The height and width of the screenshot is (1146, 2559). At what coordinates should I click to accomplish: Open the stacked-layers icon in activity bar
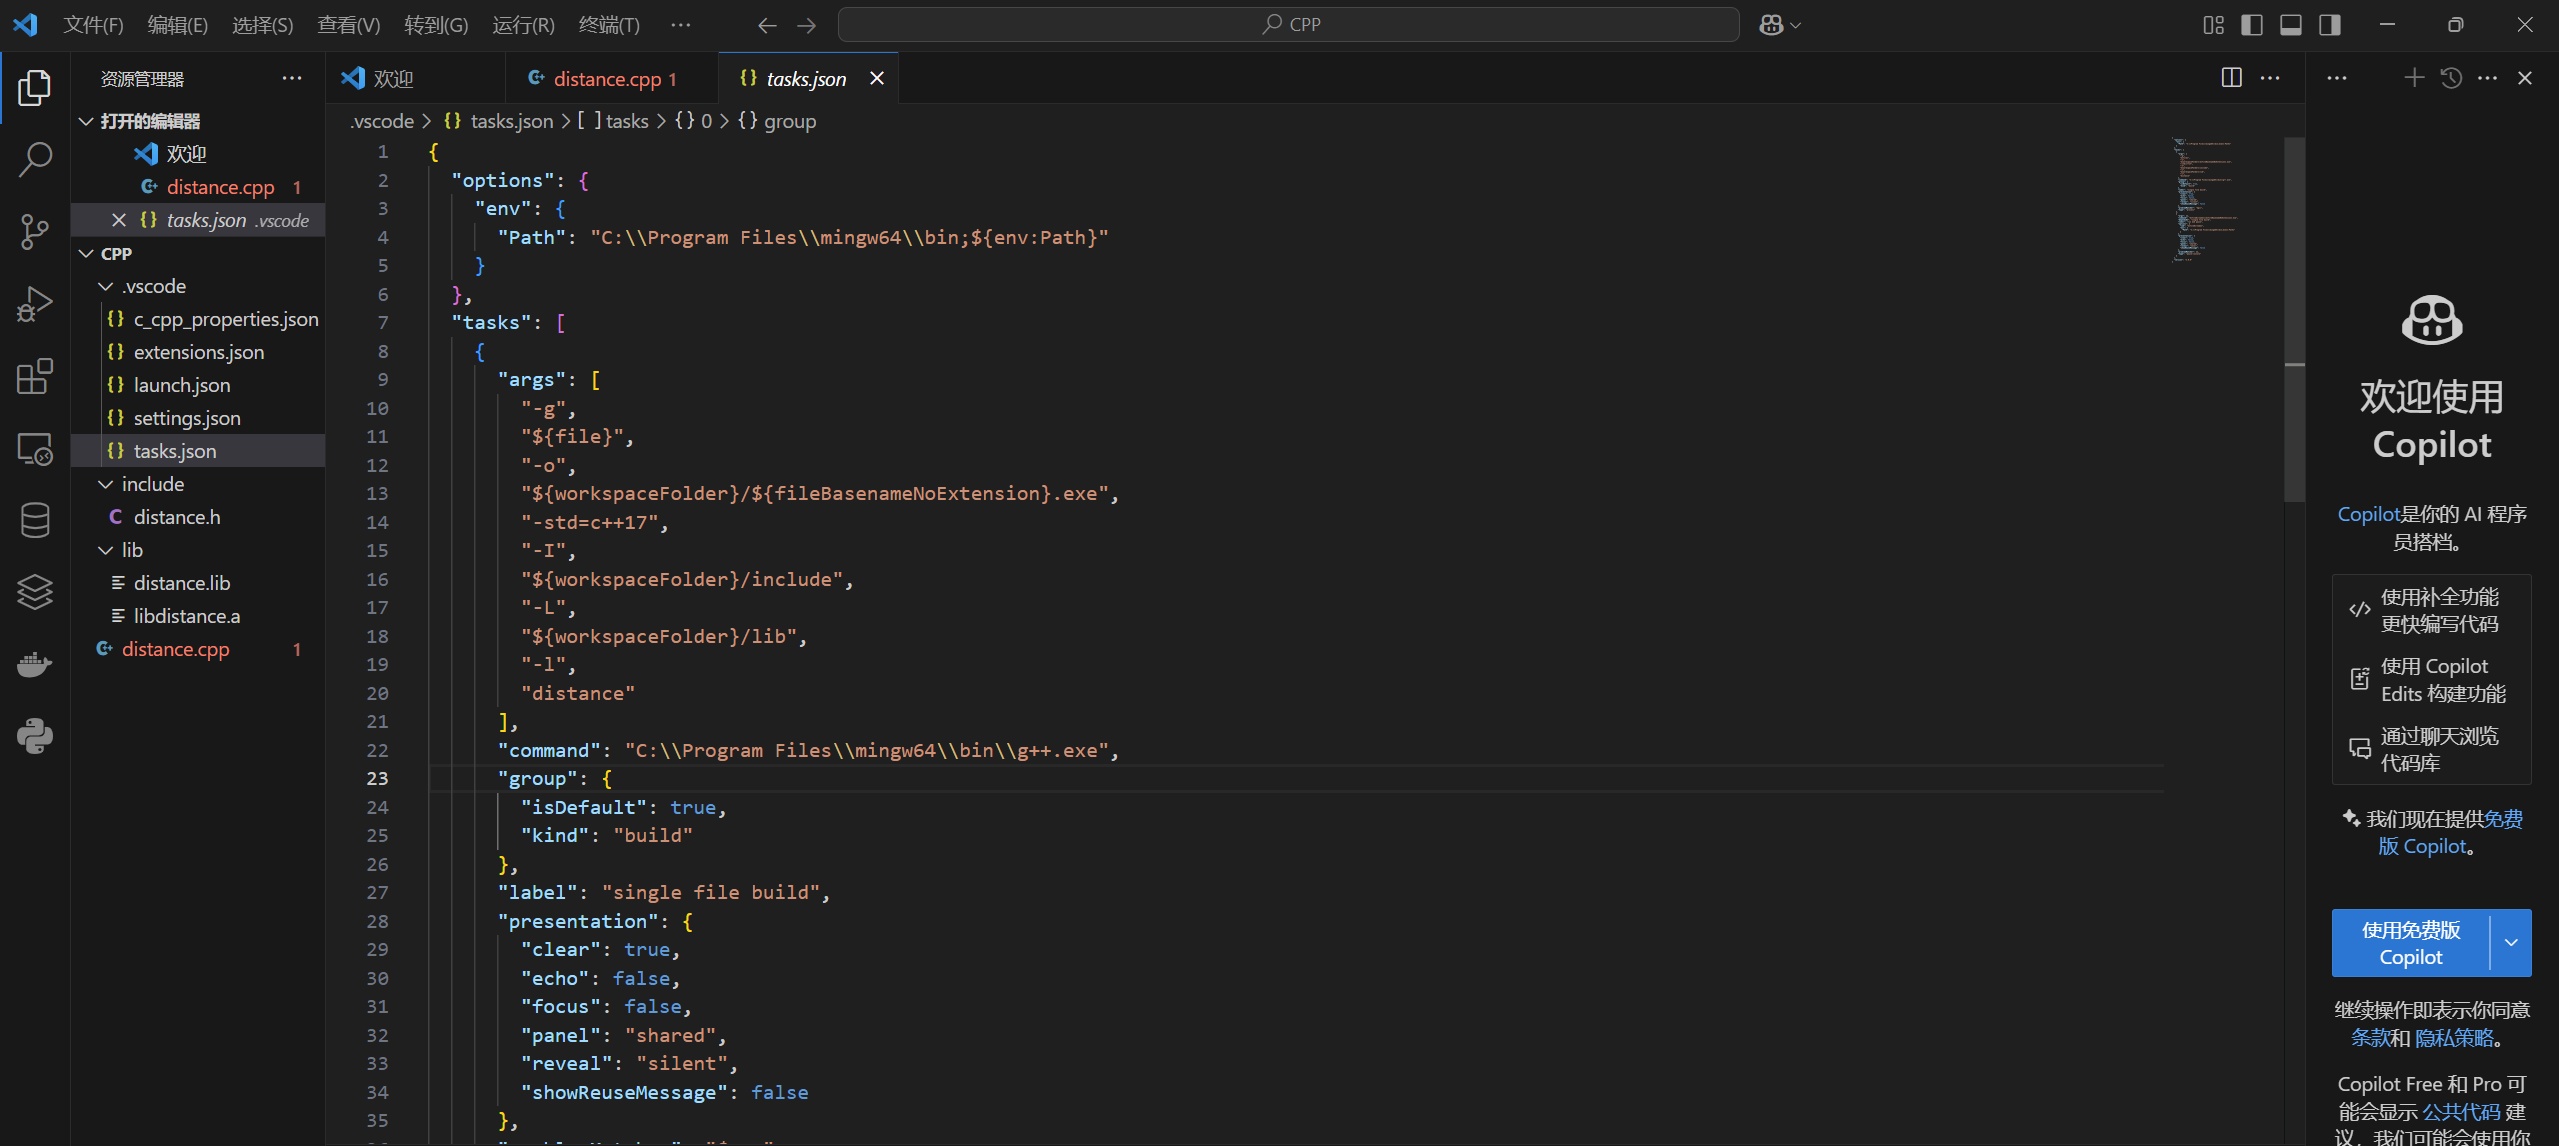(x=35, y=592)
